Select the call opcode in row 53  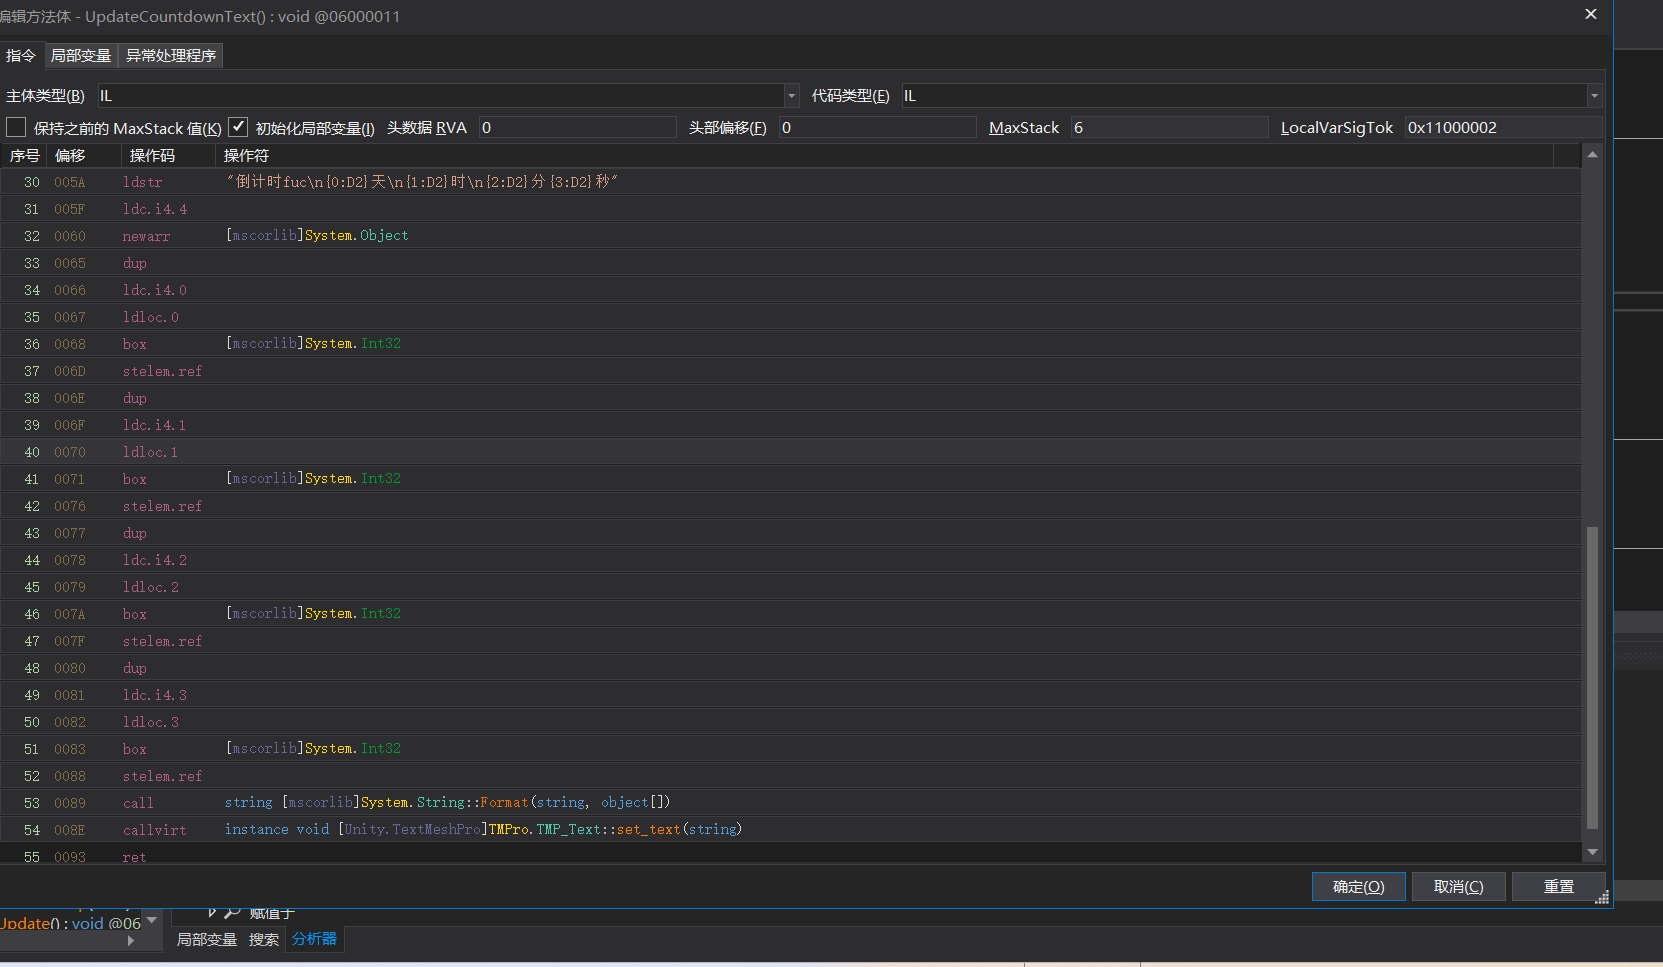(x=139, y=803)
